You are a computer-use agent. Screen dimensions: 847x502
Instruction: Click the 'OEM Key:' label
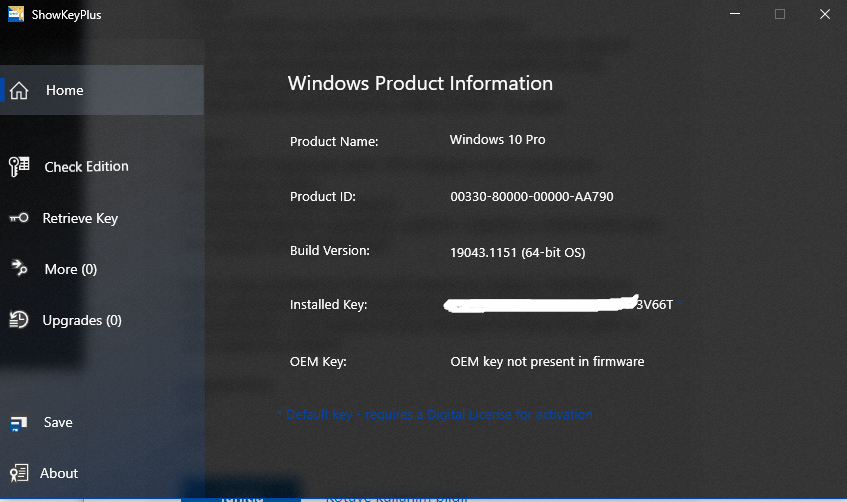tap(318, 362)
